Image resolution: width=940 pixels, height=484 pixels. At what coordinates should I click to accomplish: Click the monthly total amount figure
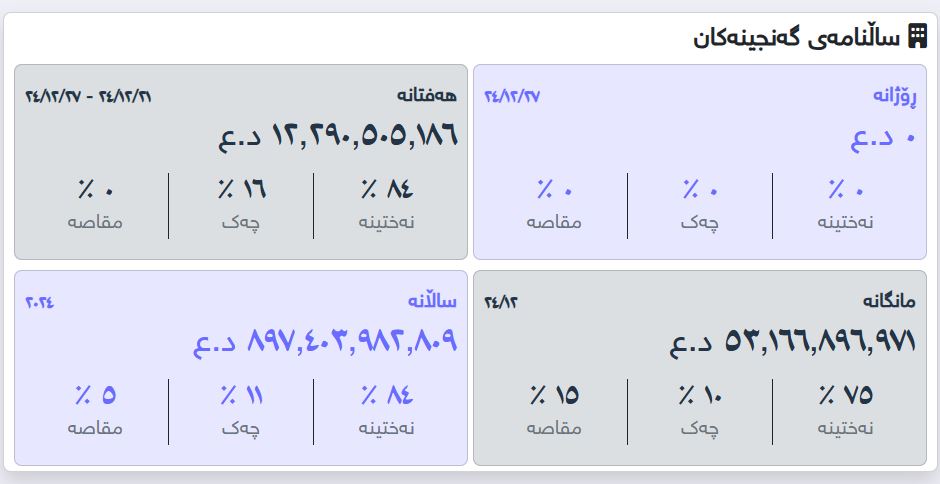793,342
